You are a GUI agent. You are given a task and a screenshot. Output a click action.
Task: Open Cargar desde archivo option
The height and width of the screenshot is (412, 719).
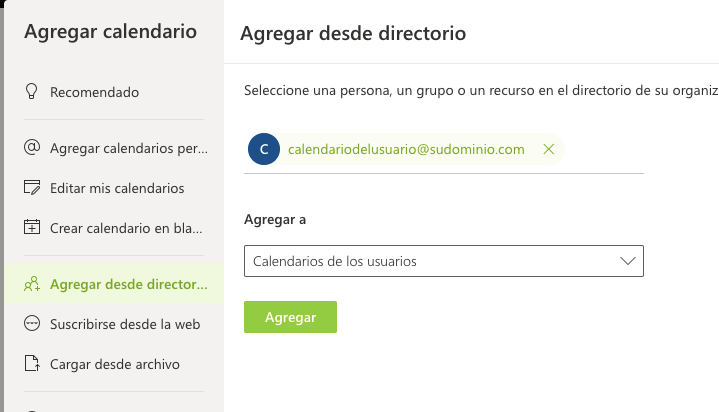114,364
